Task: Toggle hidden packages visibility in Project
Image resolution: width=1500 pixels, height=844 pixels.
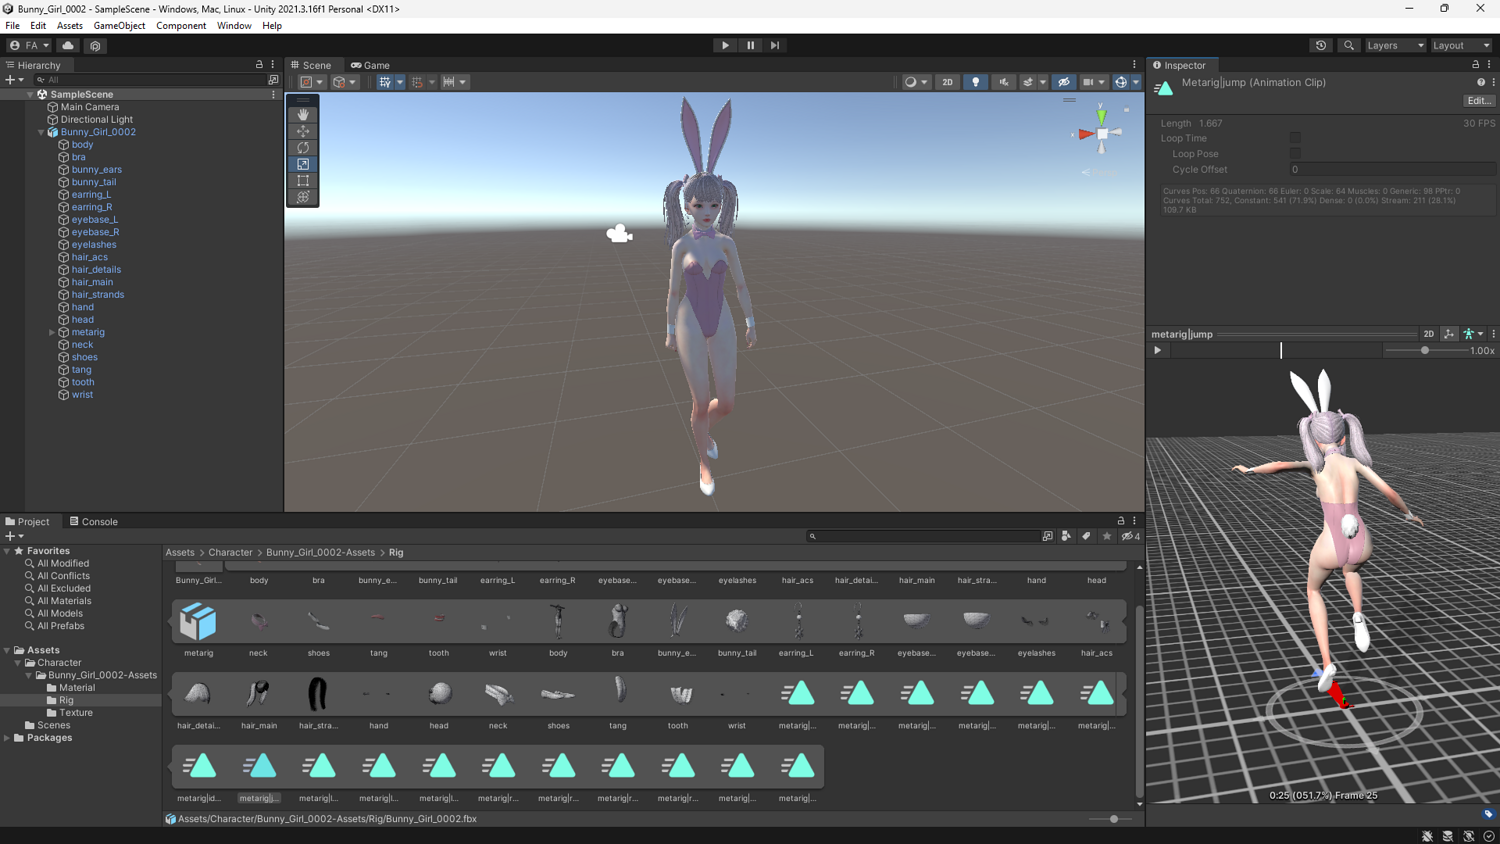Action: click(1130, 536)
